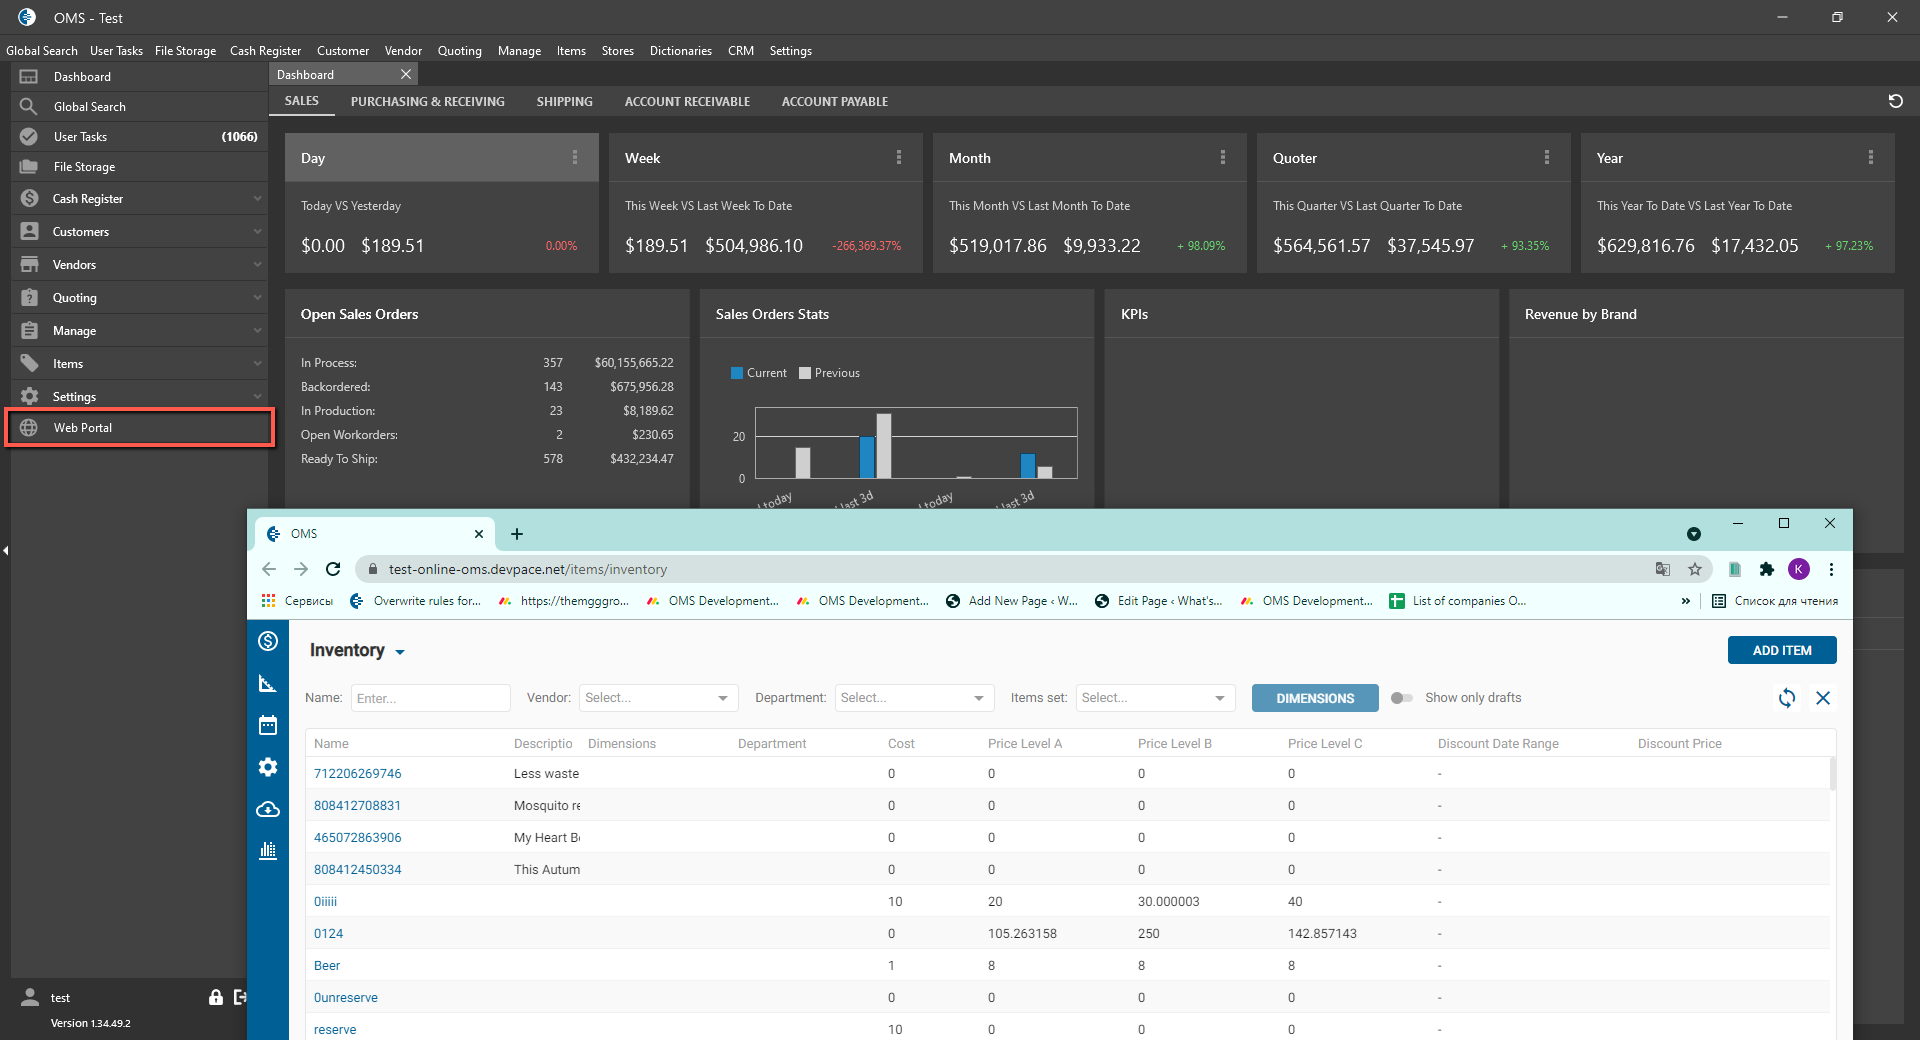Click the lock icon next to test user
This screenshot has height=1040, width=1920.
click(x=215, y=997)
